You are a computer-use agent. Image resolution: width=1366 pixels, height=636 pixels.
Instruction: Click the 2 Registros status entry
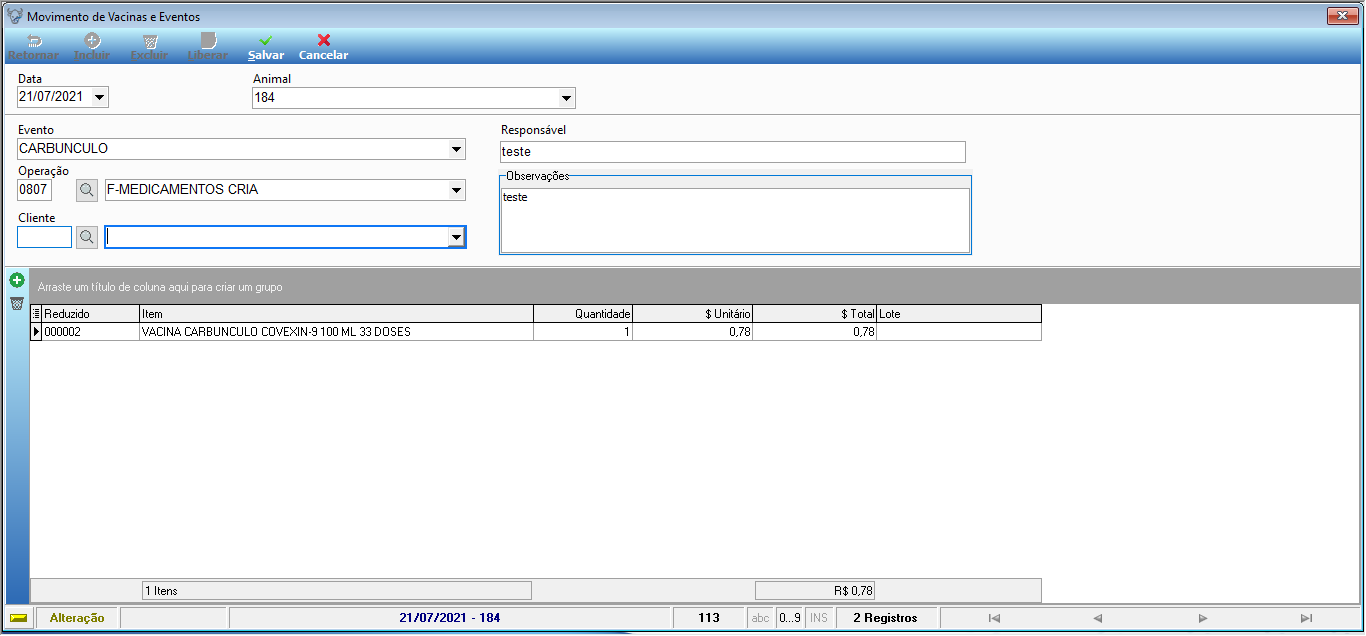pos(885,618)
